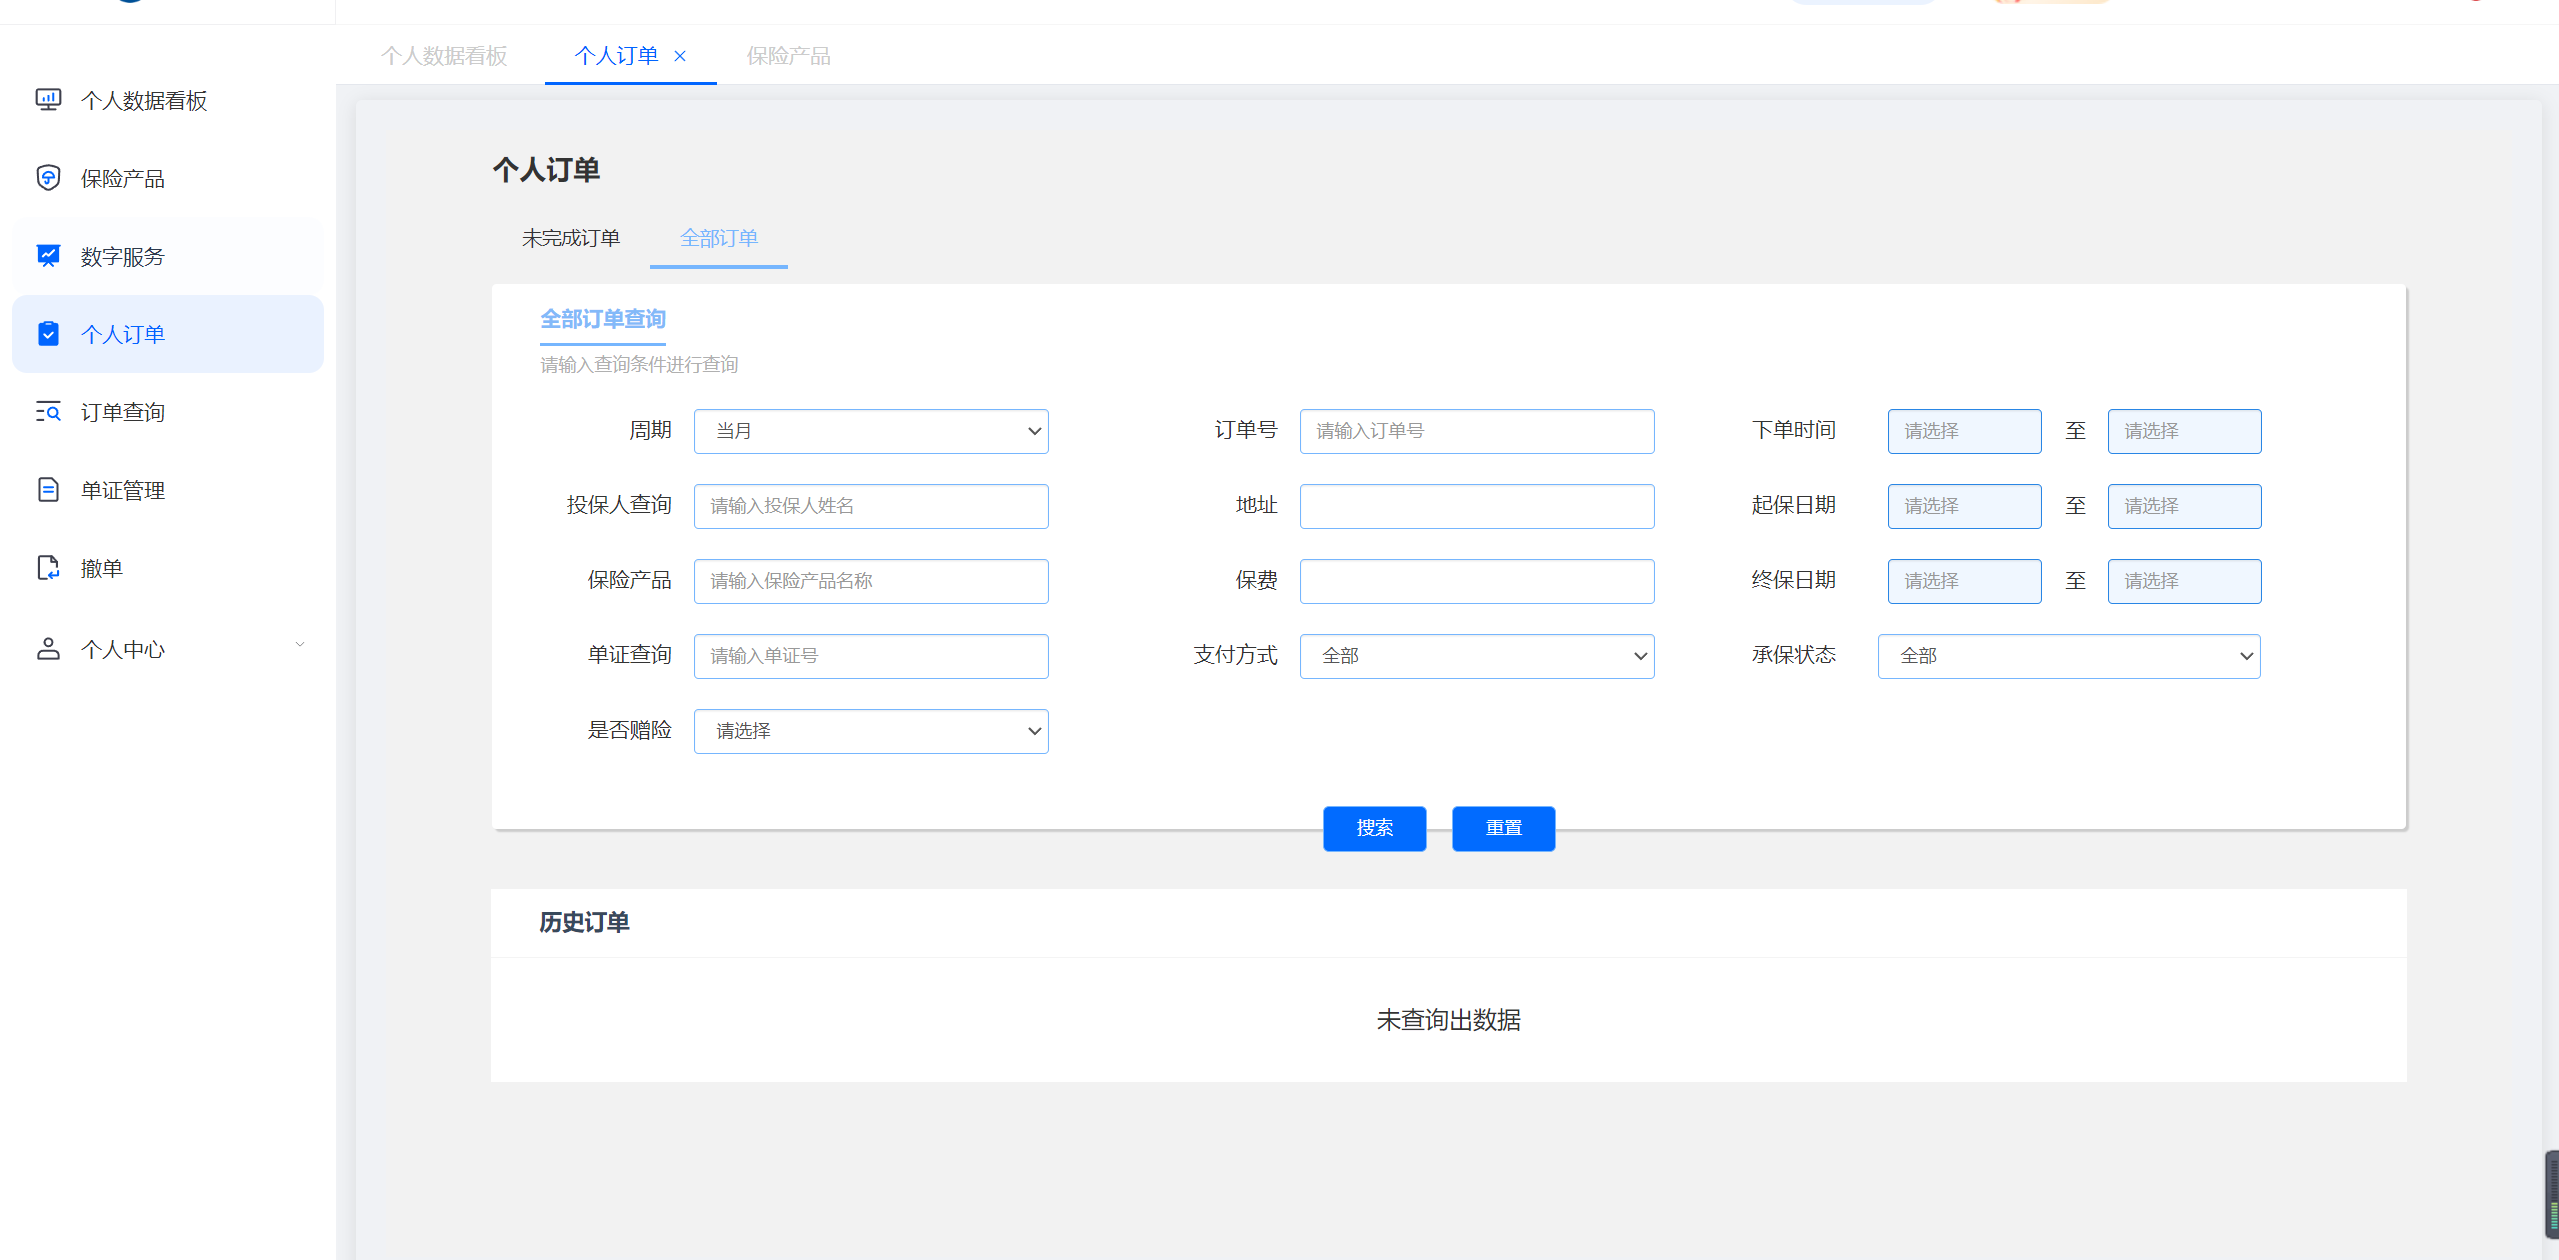Select the 个人订单 top tab
2559x1260 pixels.
click(x=616, y=56)
